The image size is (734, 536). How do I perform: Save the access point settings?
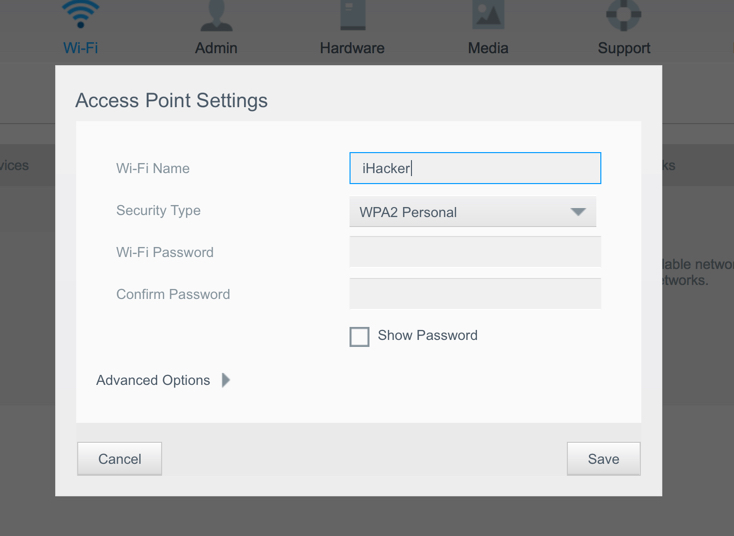pos(603,459)
